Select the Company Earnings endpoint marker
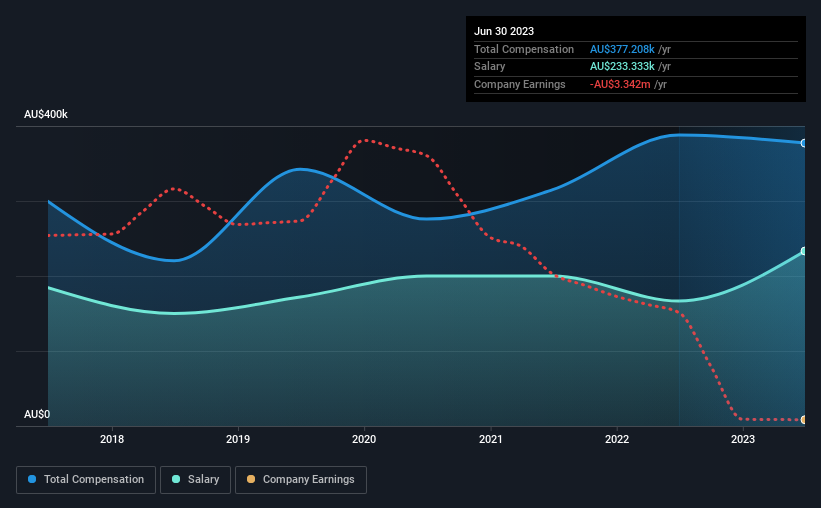Image resolution: width=821 pixels, height=508 pixels. [803, 419]
